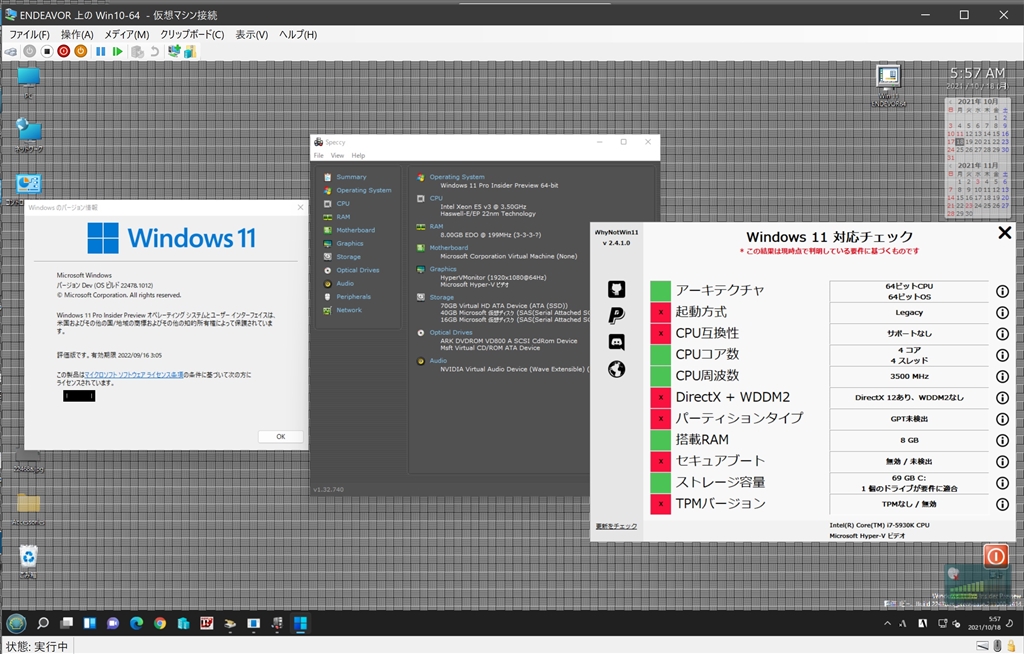Image resolution: width=1024 pixels, height=654 pixels.
Task: Click OK in Windows version dialog
Action: [x=281, y=436]
